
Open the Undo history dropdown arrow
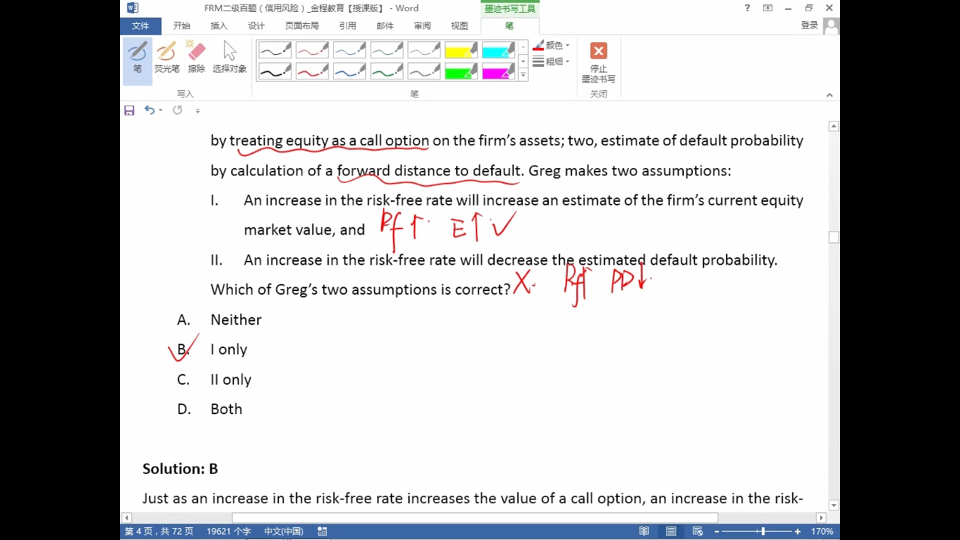click(160, 110)
